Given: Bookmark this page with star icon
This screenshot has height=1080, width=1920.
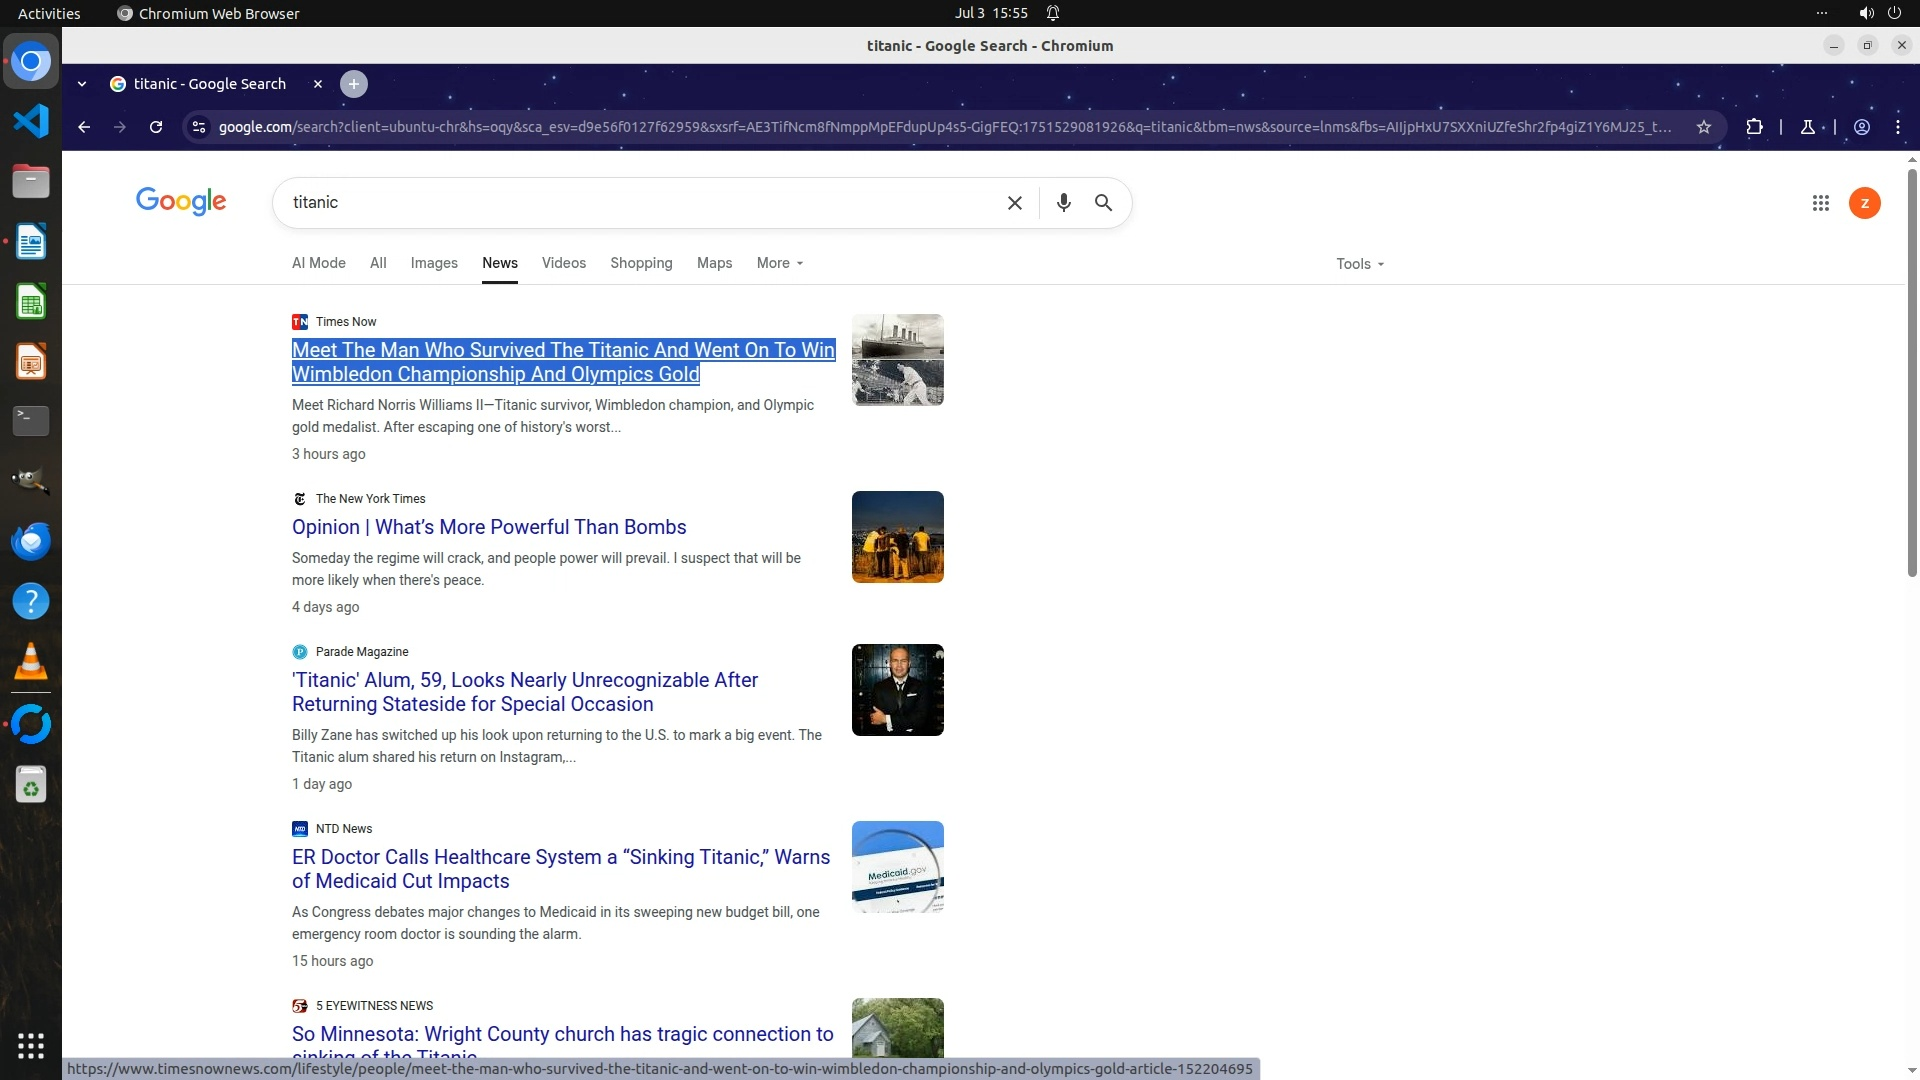Looking at the screenshot, I should [x=1703, y=127].
